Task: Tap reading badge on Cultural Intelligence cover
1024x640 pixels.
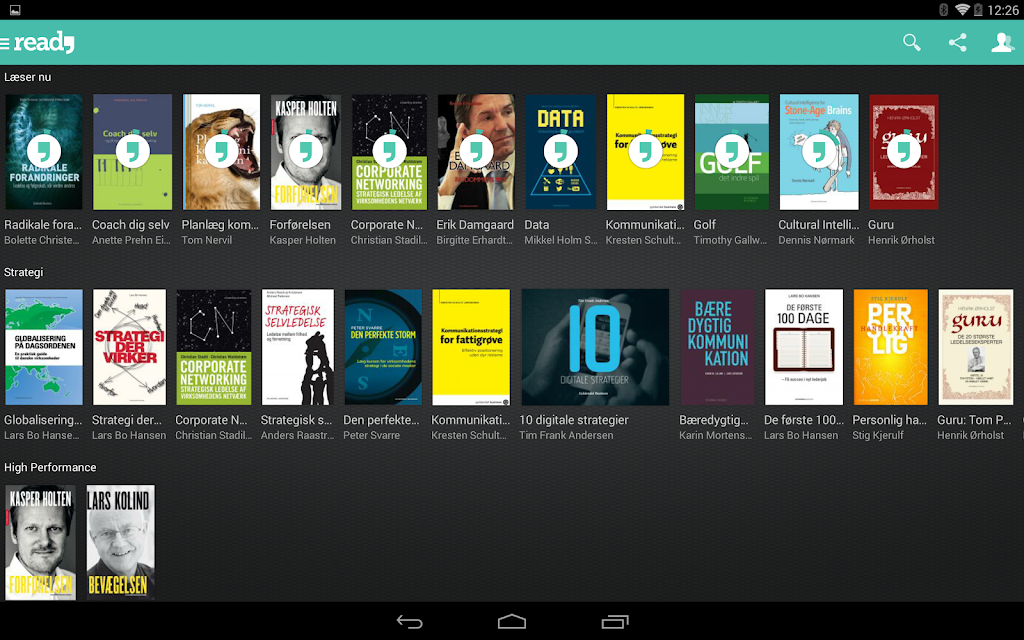Action: [x=819, y=151]
